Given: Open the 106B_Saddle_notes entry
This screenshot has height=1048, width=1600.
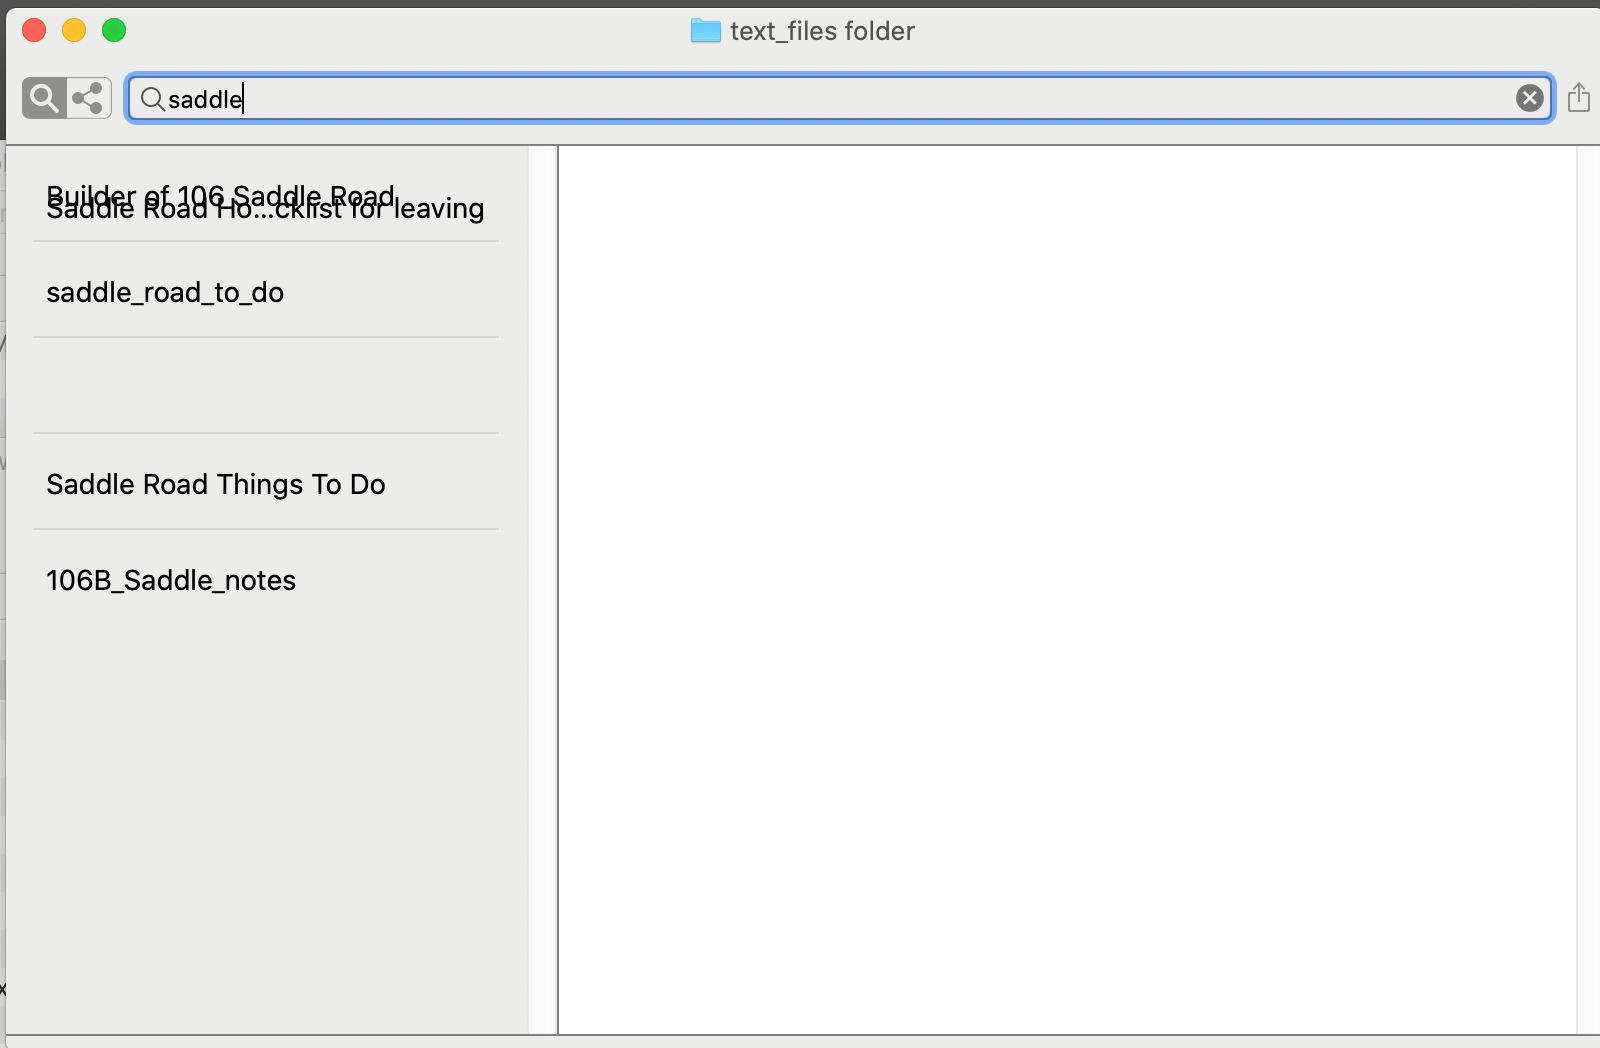Looking at the screenshot, I should [x=171, y=580].
